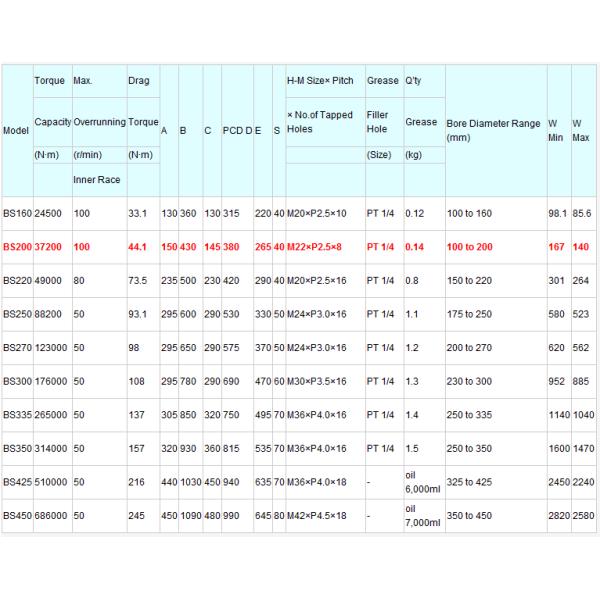Click torque capacity value 686000
This screenshot has width=600, height=600.
[x=53, y=516]
